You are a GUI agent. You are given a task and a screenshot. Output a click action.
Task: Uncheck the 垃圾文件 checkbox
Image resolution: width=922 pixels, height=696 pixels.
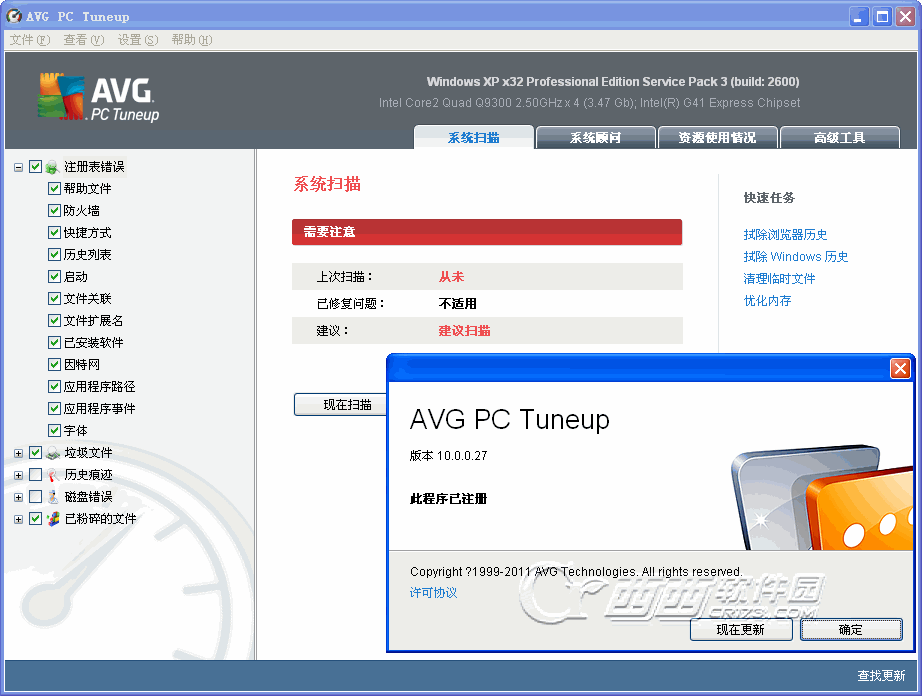click(35, 452)
